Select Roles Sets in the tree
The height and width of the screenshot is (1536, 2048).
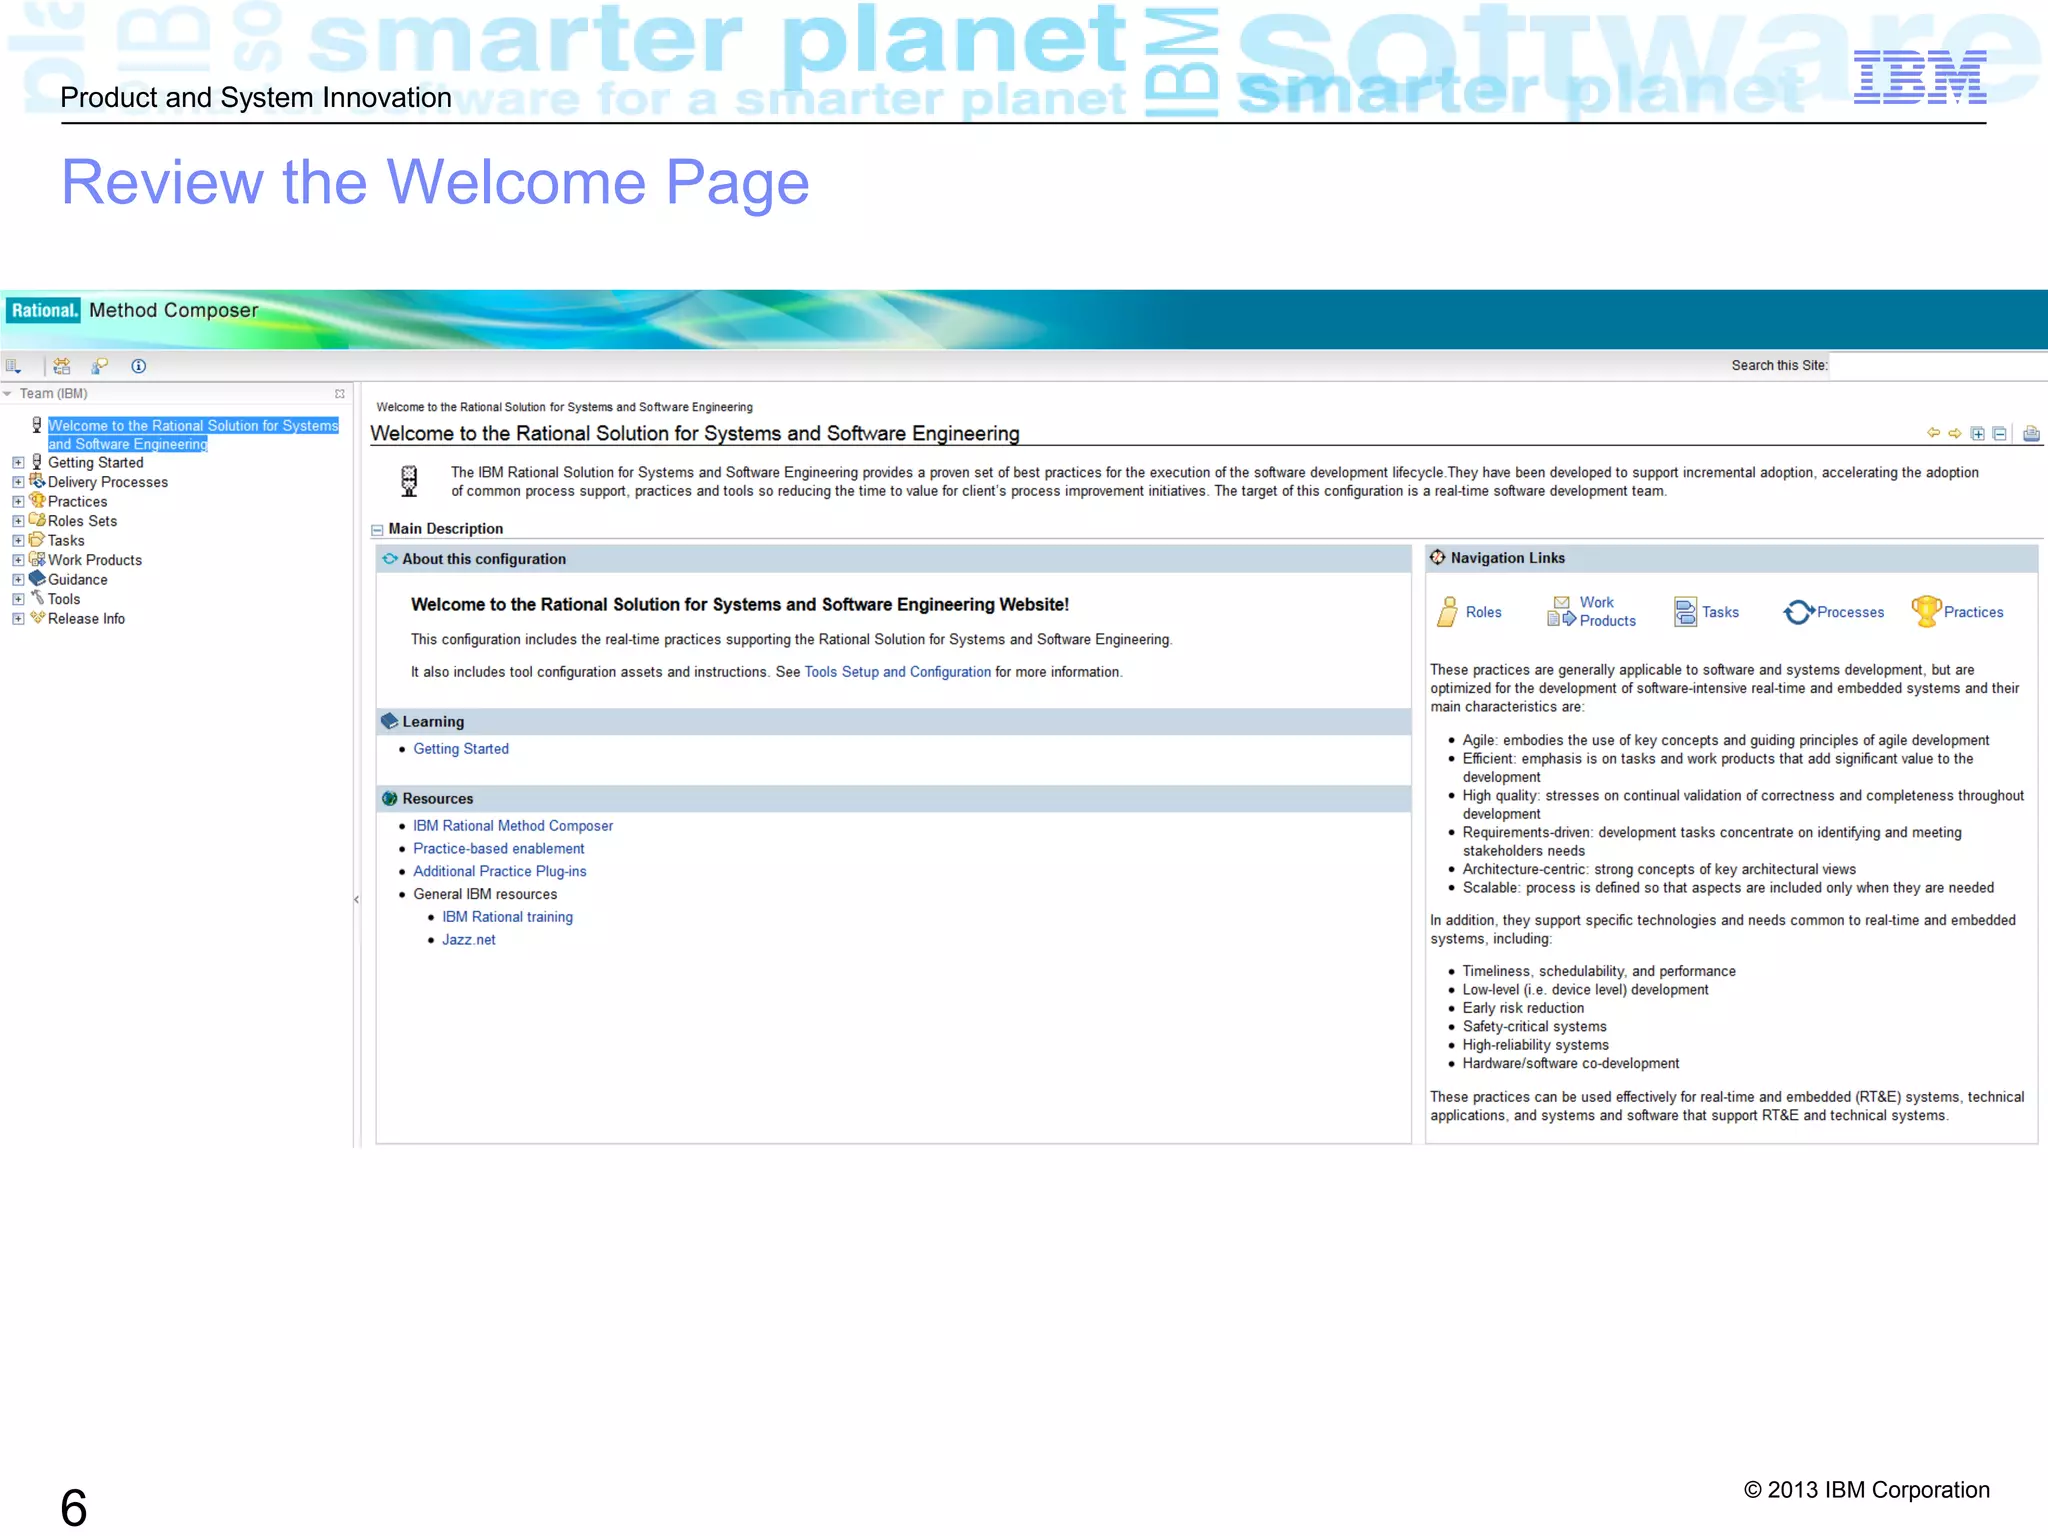click(83, 521)
